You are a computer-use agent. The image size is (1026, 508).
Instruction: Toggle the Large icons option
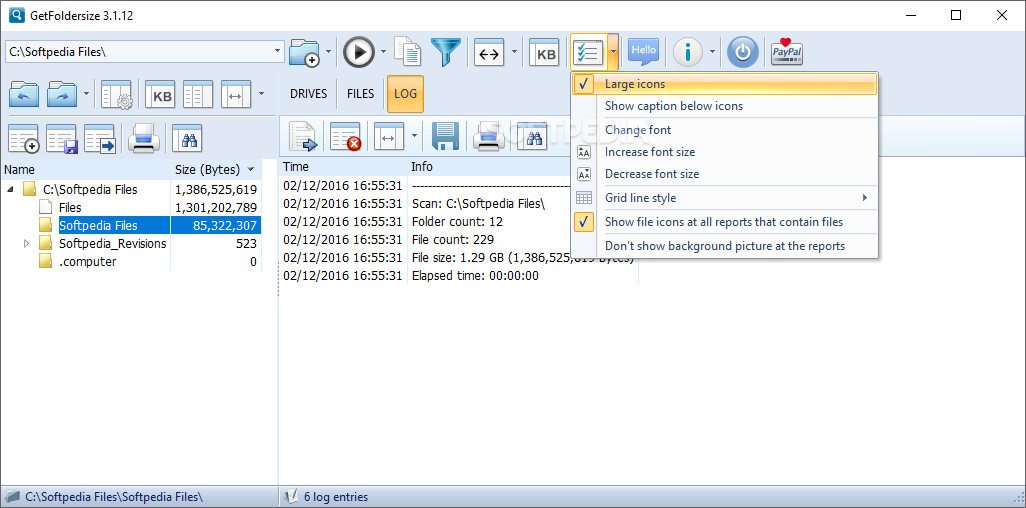(724, 84)
